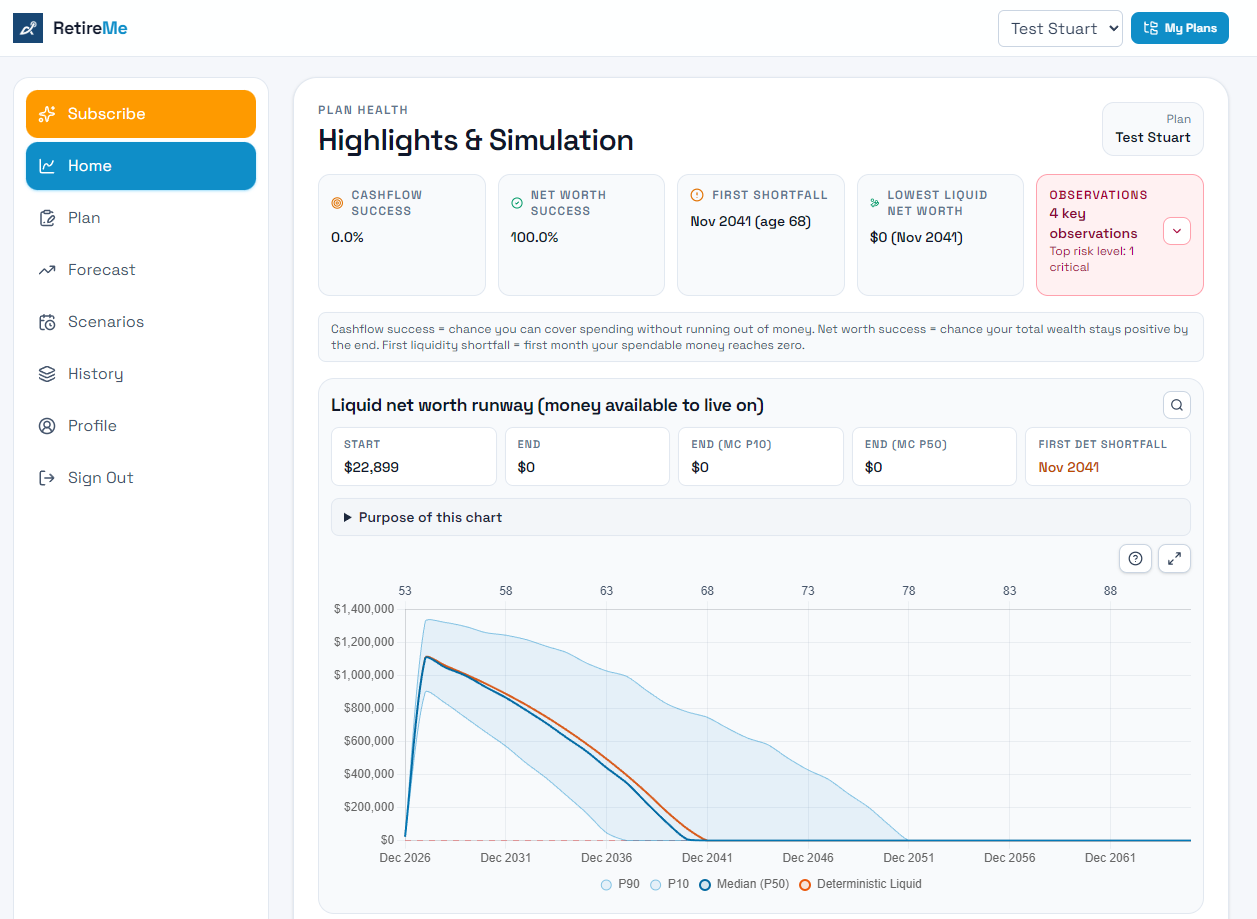The width and height of the screenshot is (1257, 919).
Task: Click the Plan clipboard icon
Action: (x=46, y=217)
